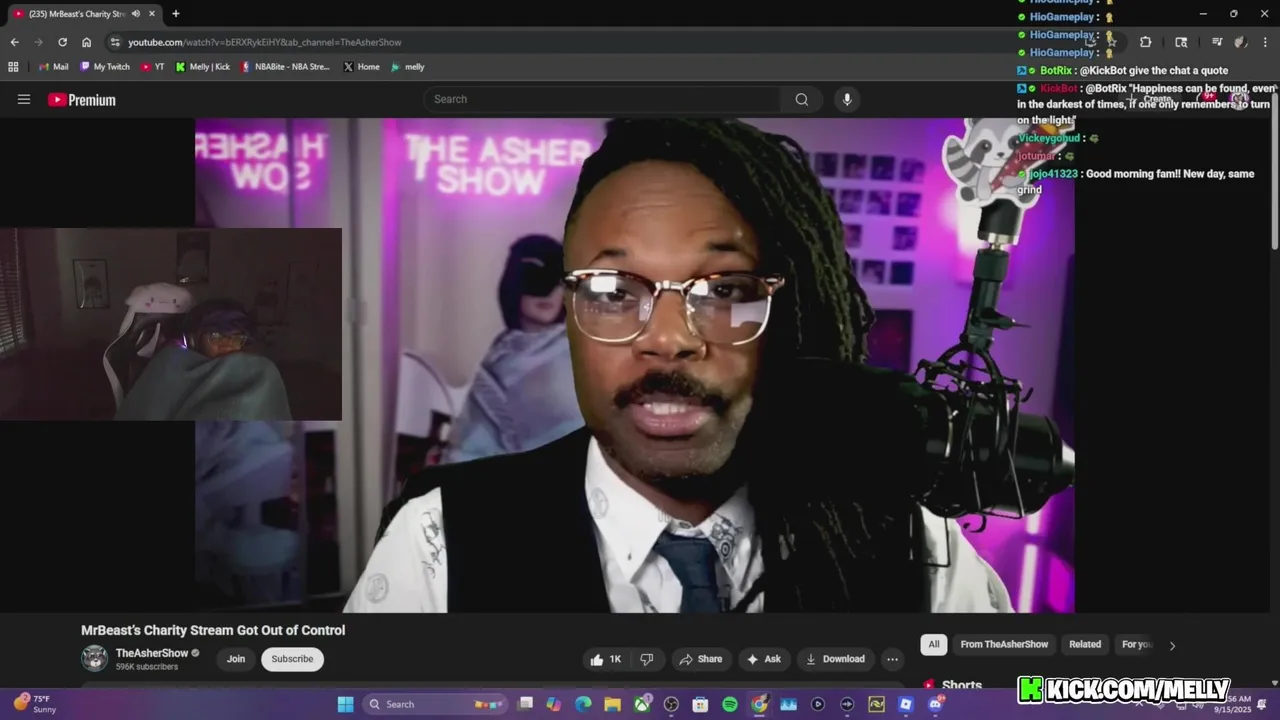
Task: Join TheAsherShow channel membership
Action: pos(236,659)
